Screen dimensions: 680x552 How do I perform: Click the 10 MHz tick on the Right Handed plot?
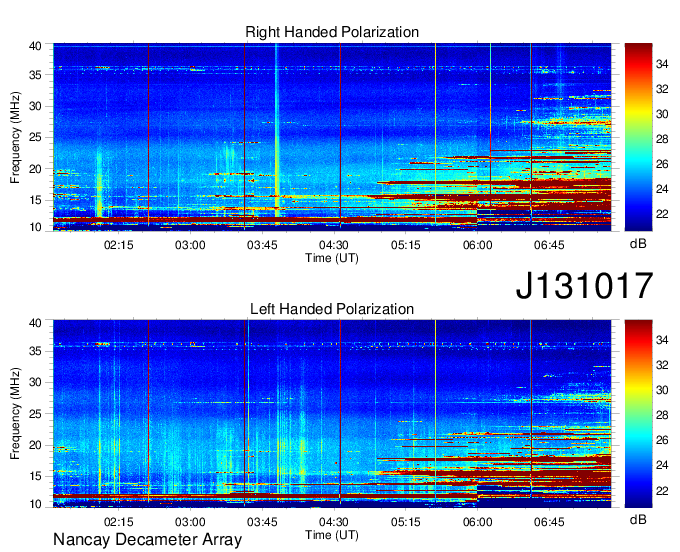(x=35, y=227)
